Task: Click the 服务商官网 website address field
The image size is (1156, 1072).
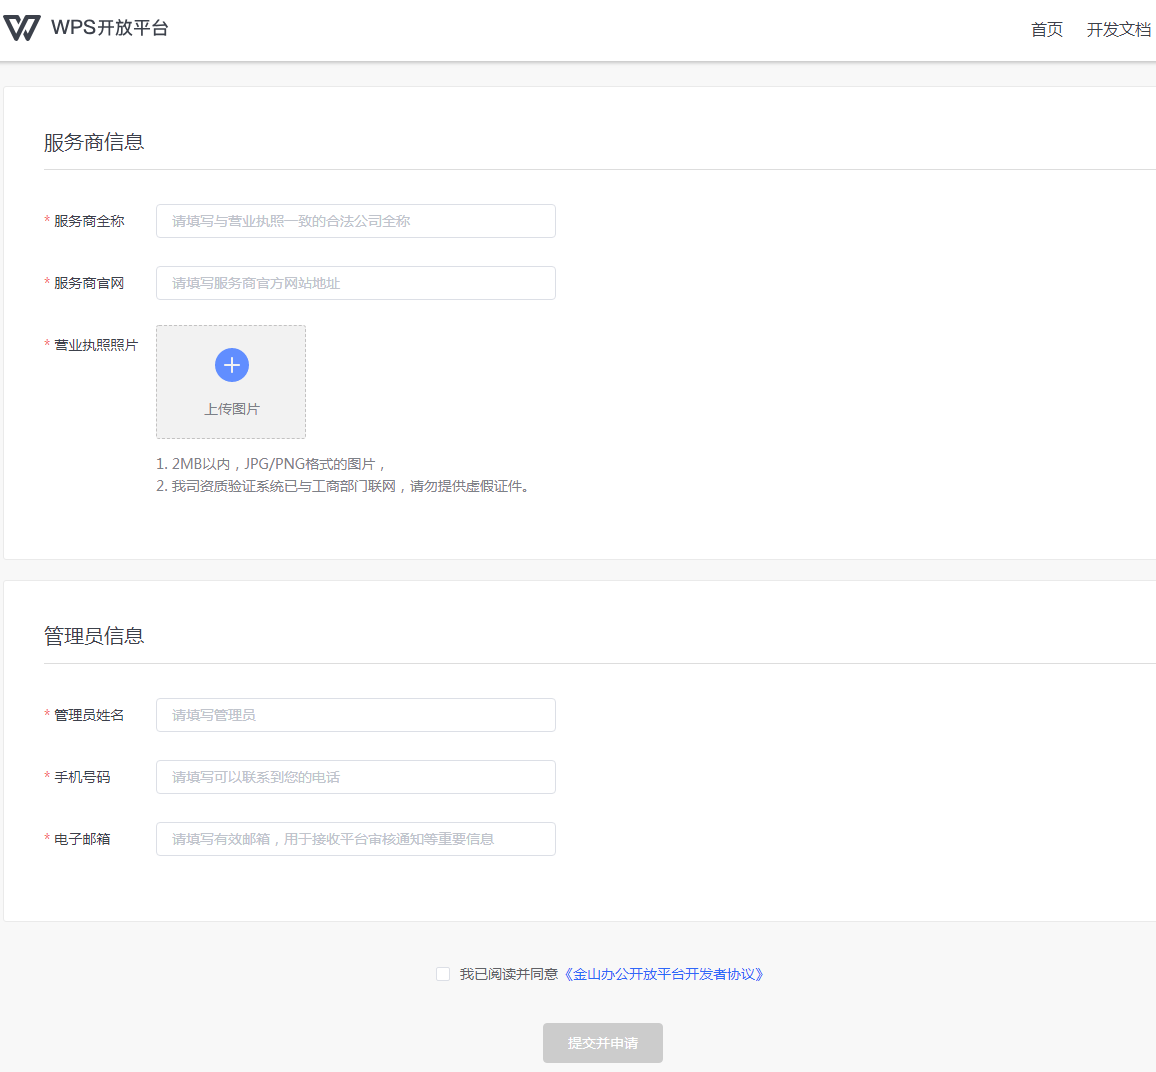Action: click(355, 283)
